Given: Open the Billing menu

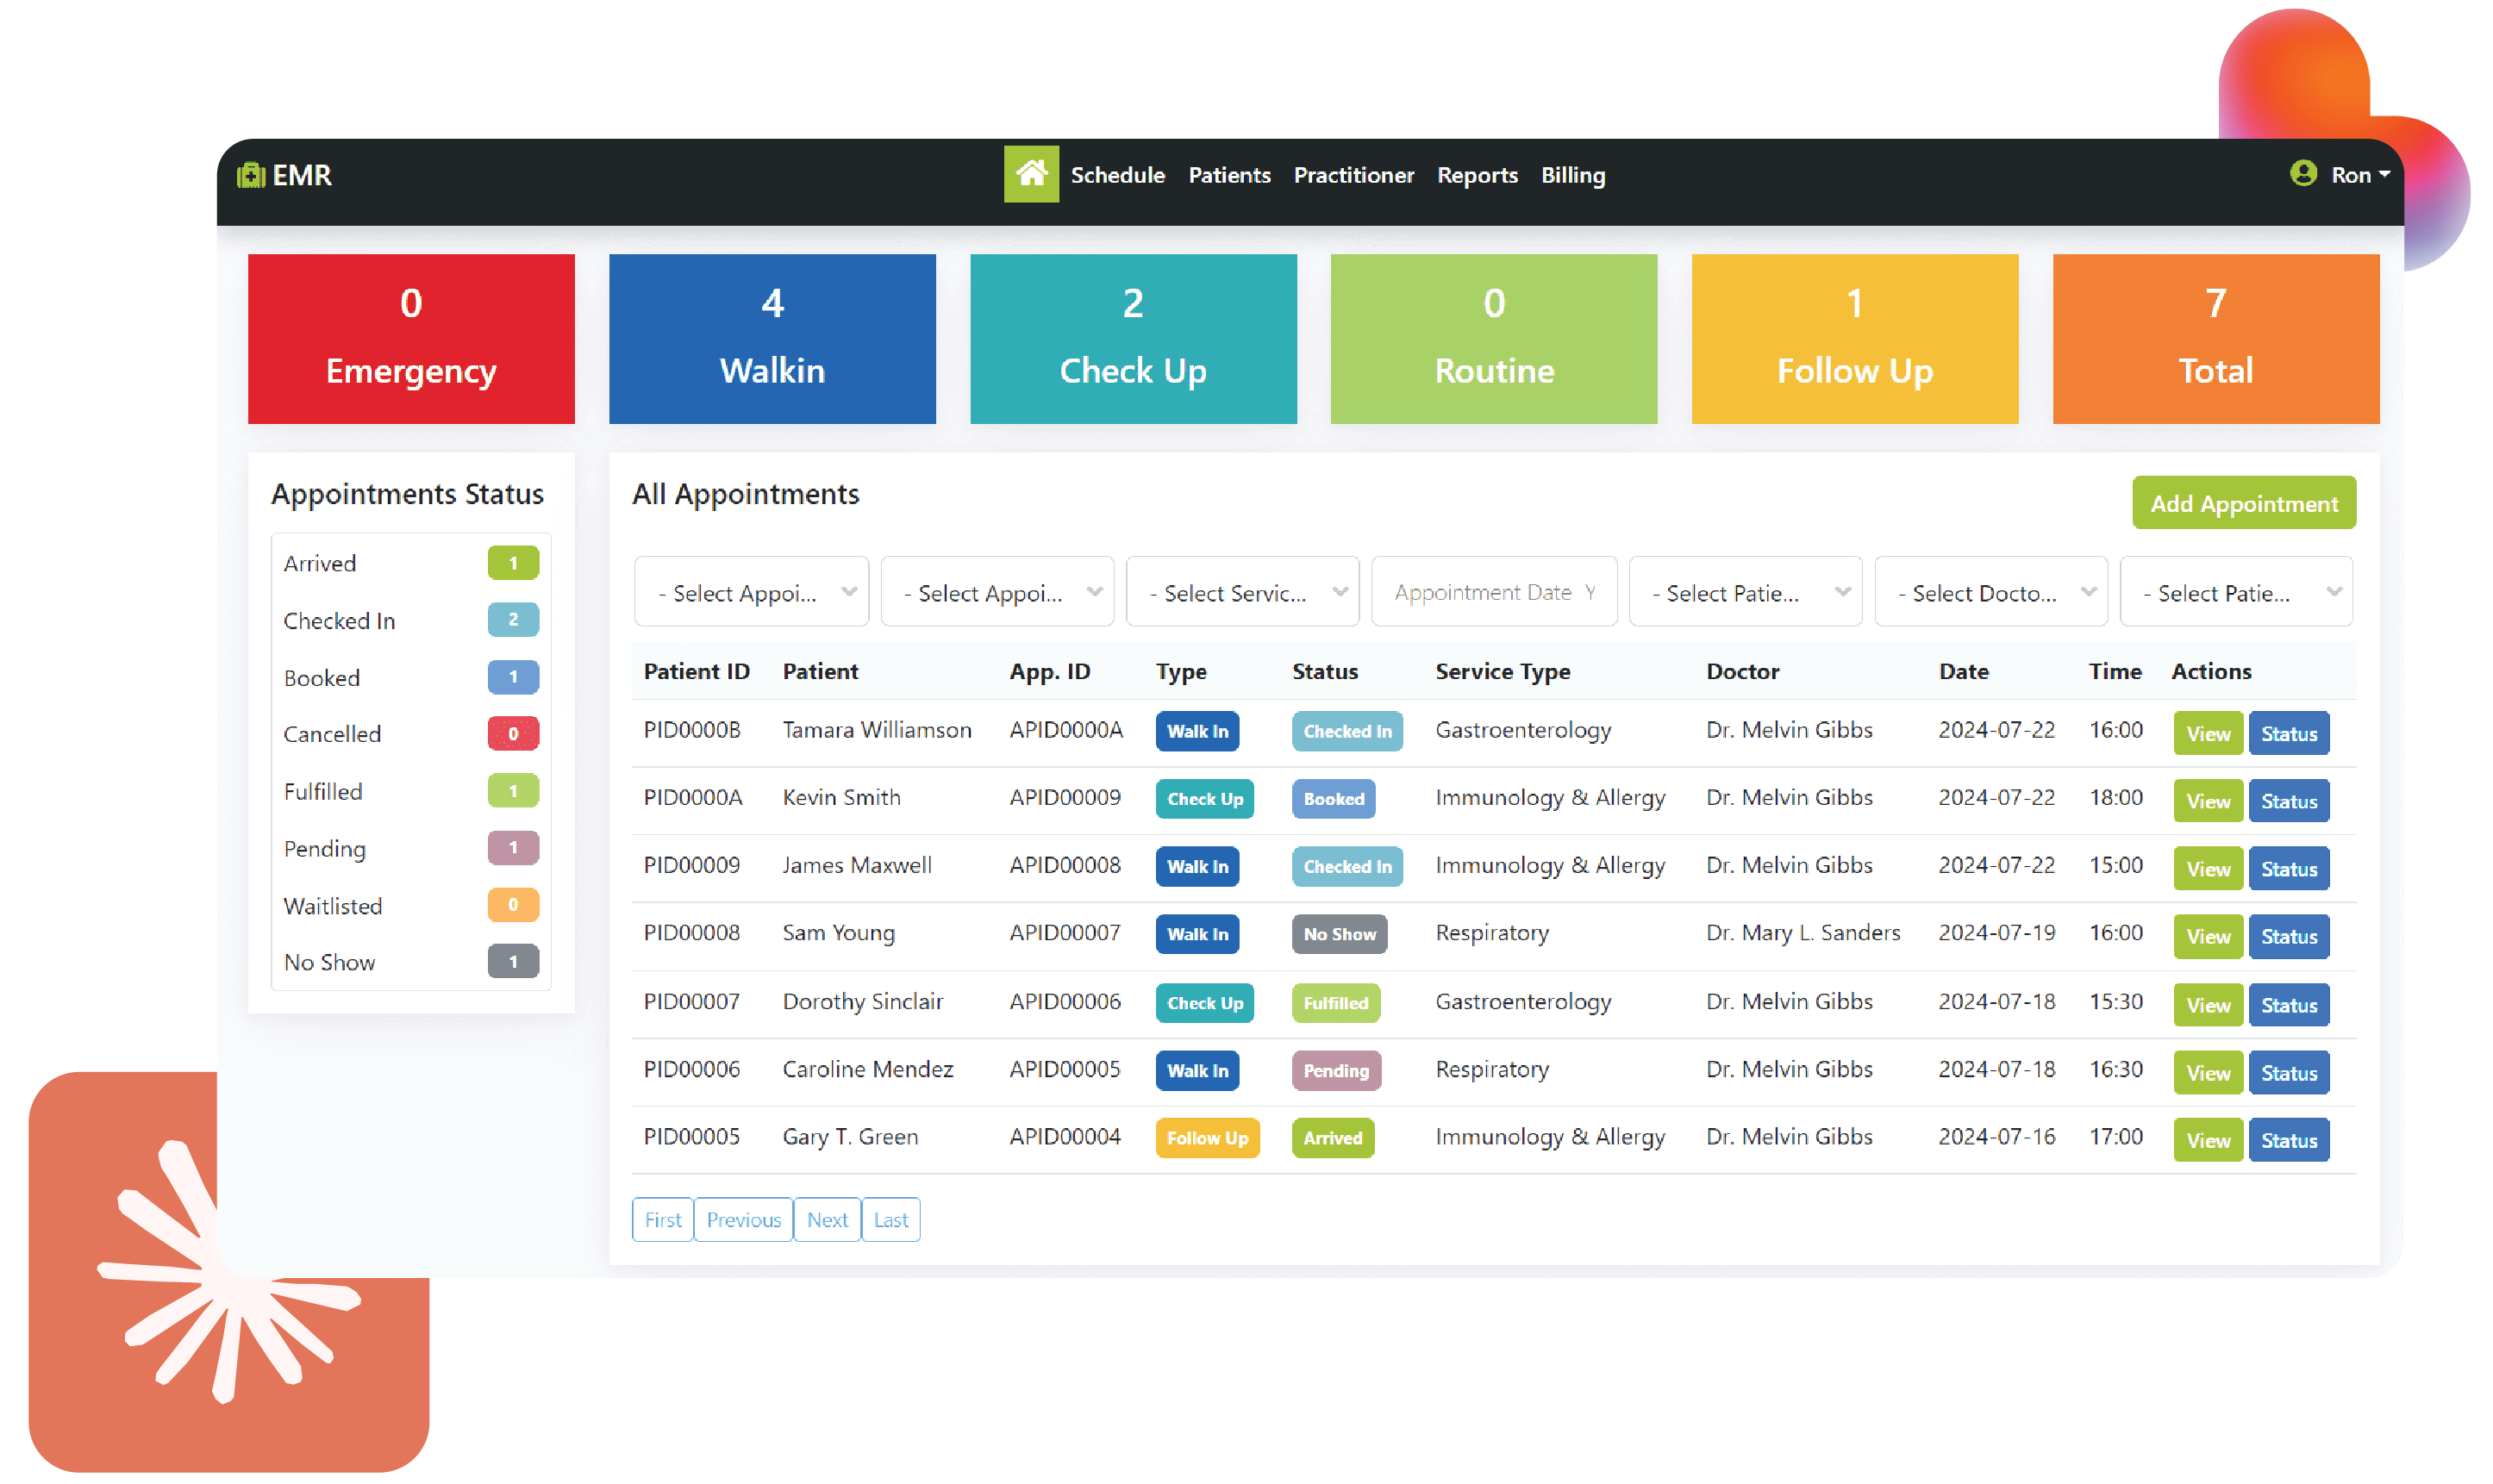Looking at the screenshot, I should click(x=1572, y=175).
